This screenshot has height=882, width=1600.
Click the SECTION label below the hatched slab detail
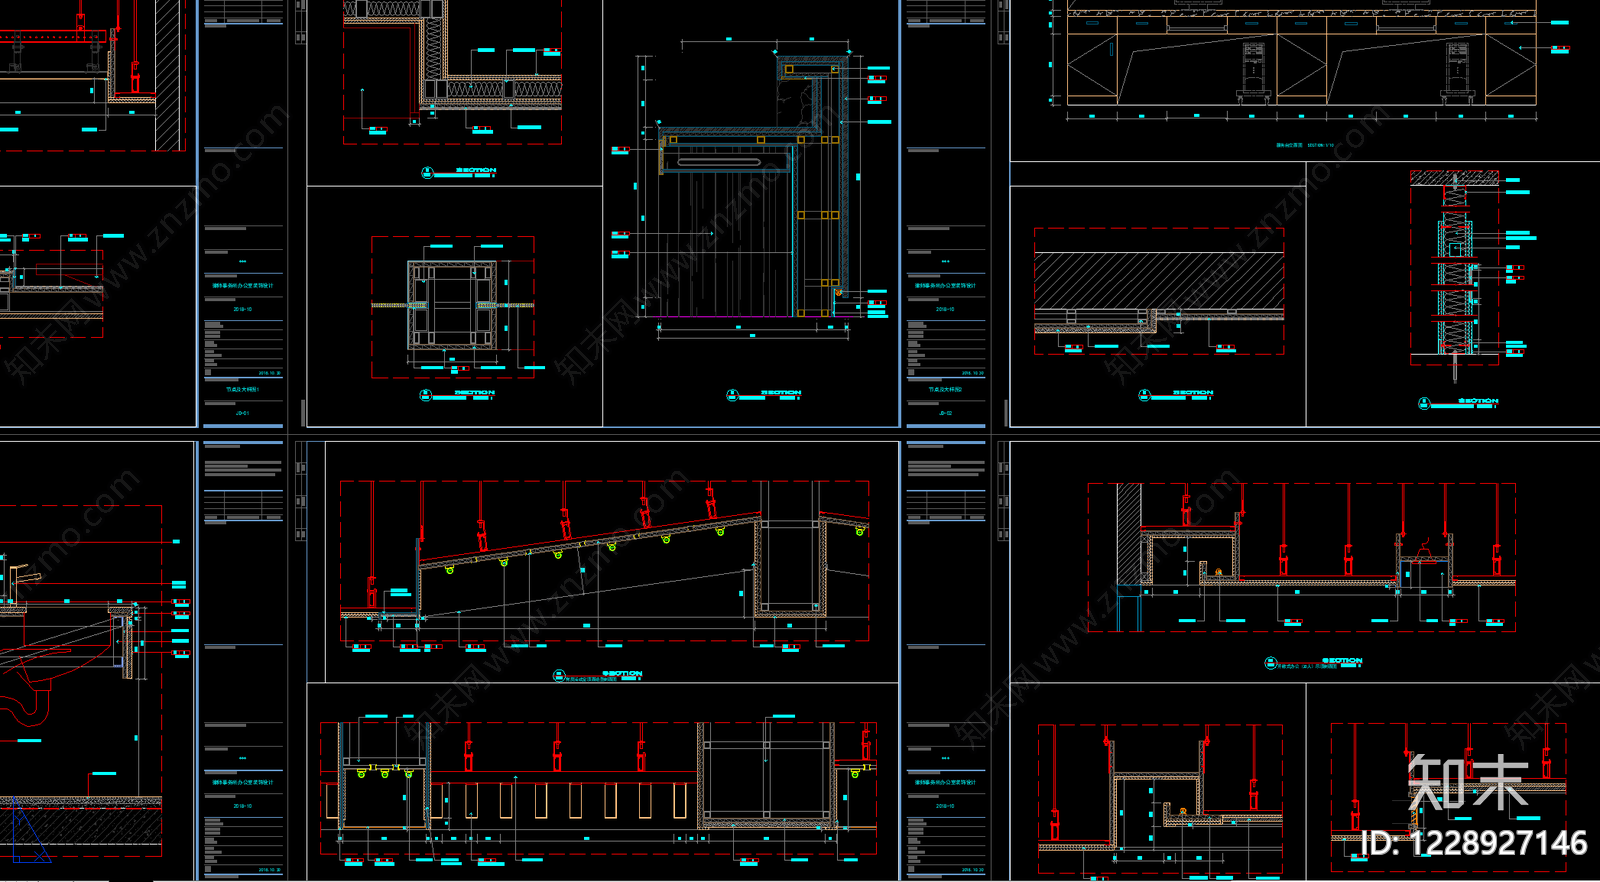(x=1193, y=393)
